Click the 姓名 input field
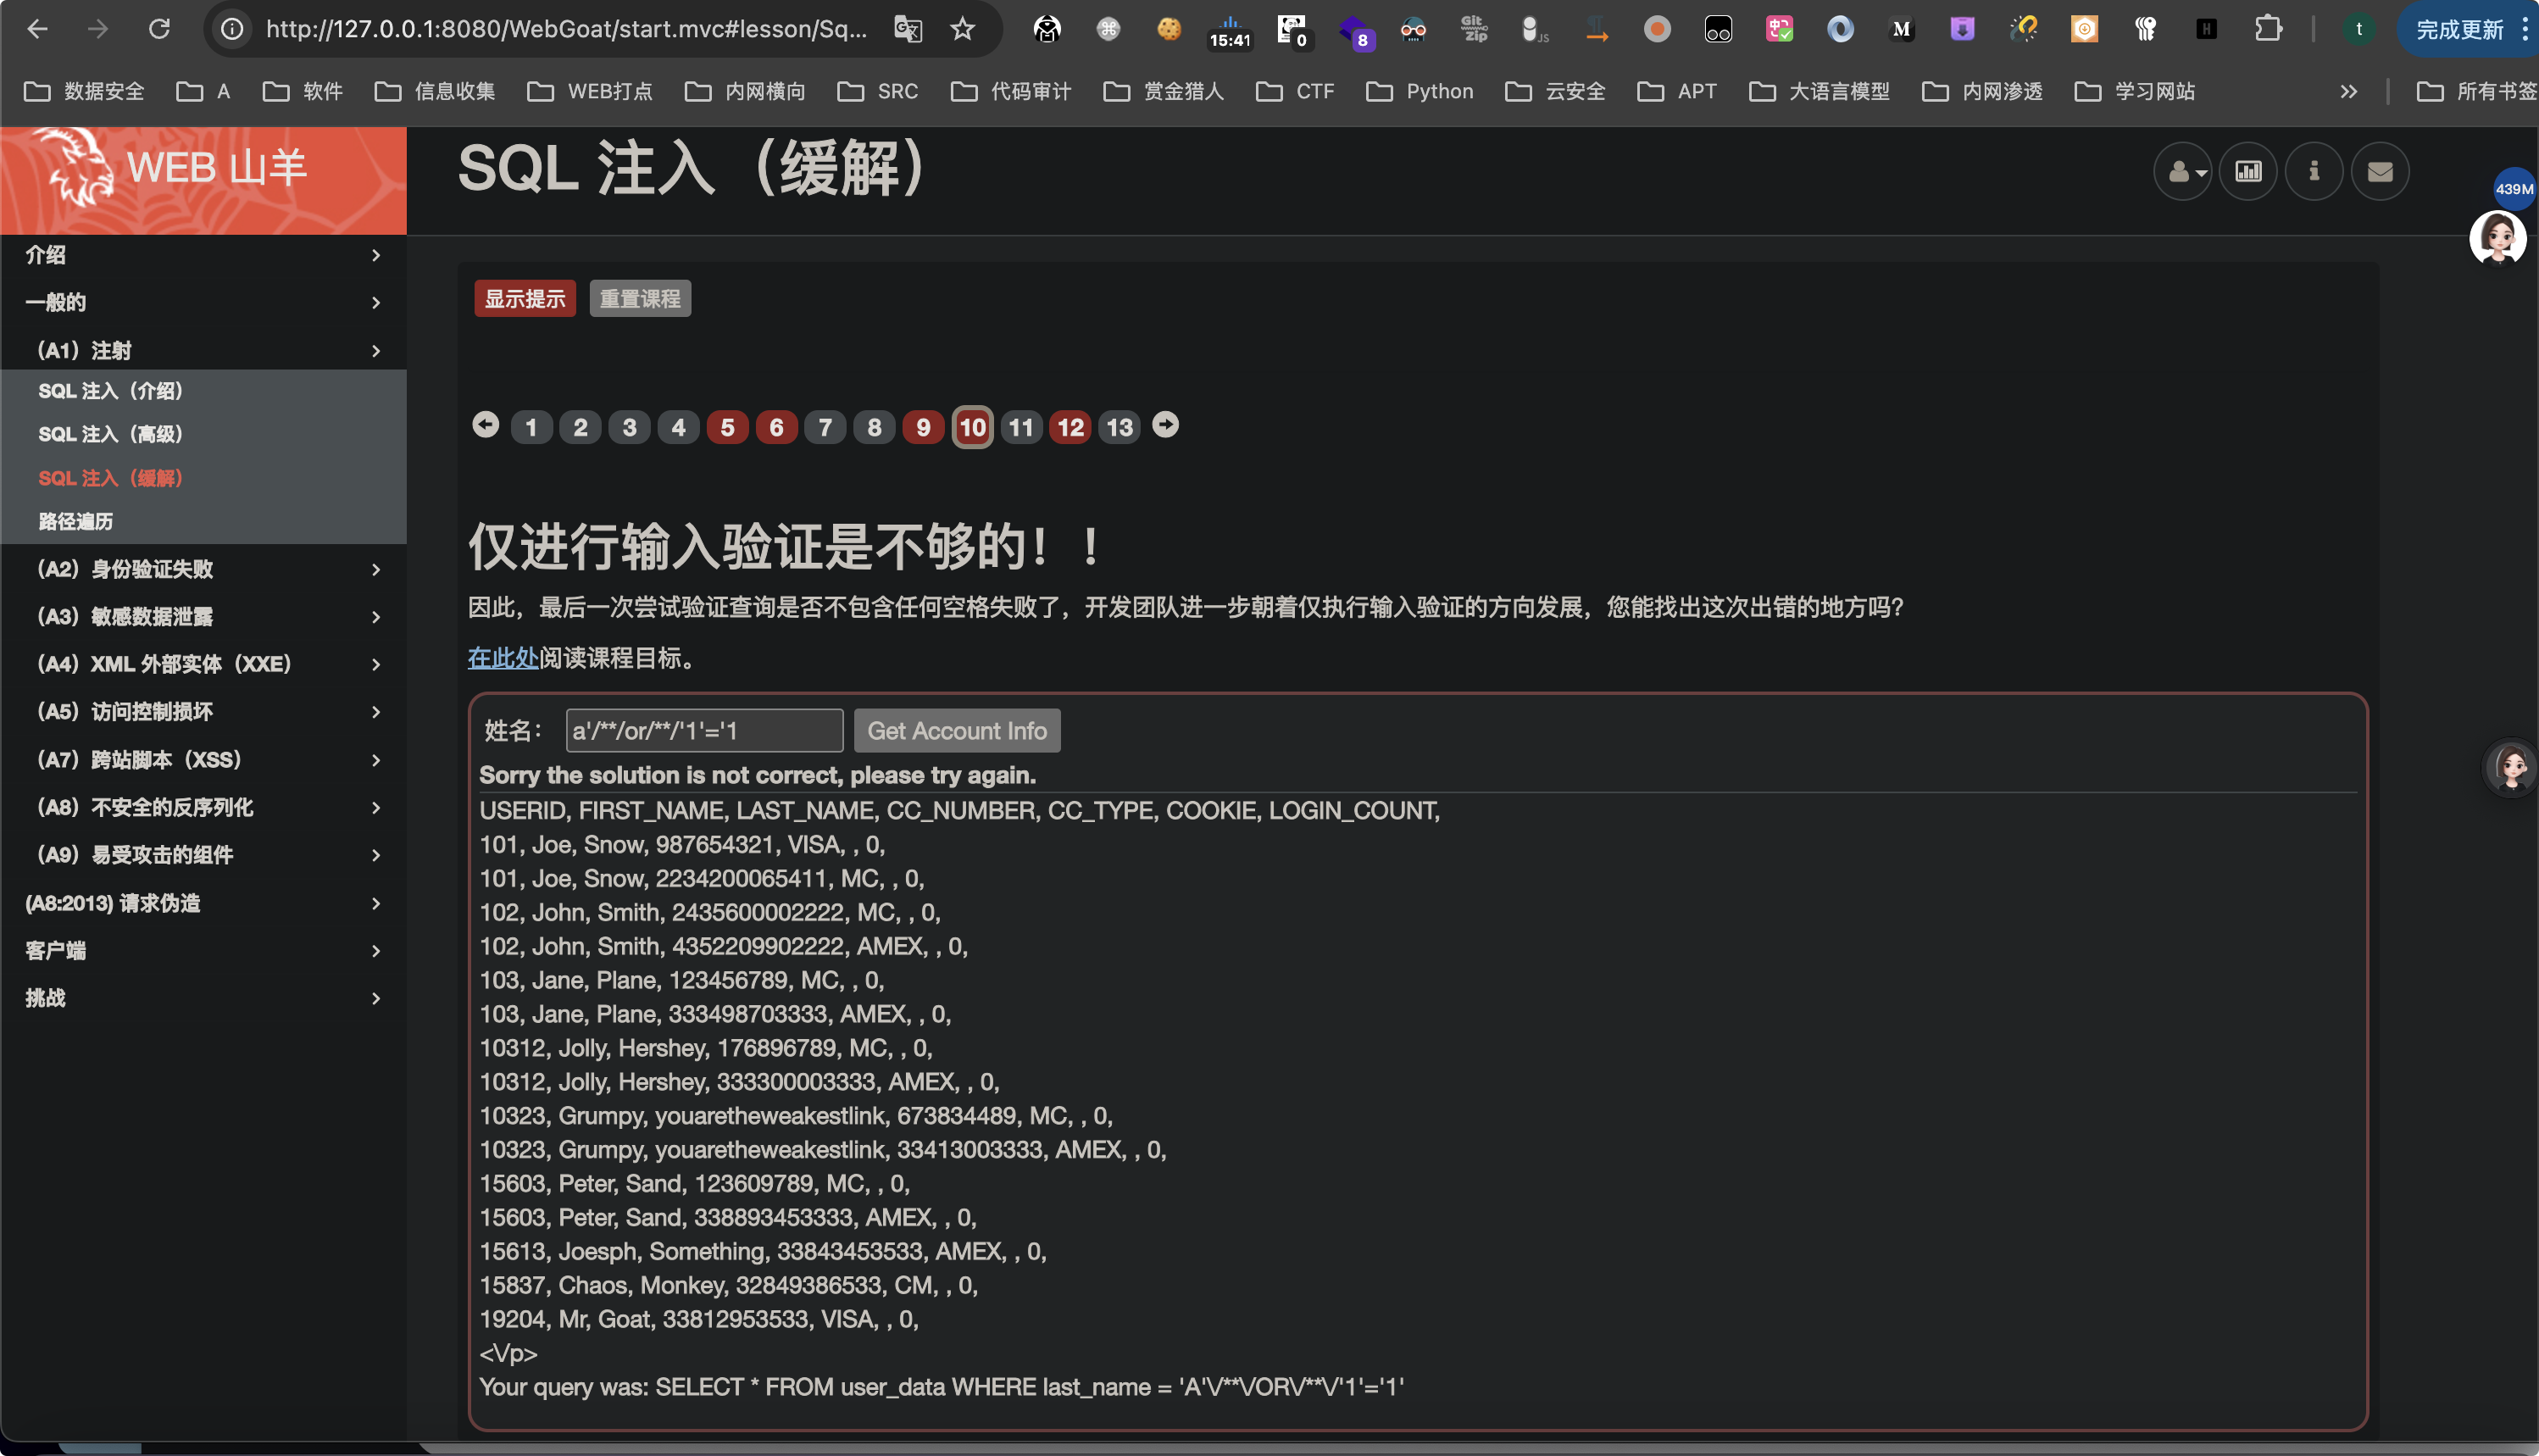The height and width of the screenshot is (1456, 2539). (x=704, y=731)
